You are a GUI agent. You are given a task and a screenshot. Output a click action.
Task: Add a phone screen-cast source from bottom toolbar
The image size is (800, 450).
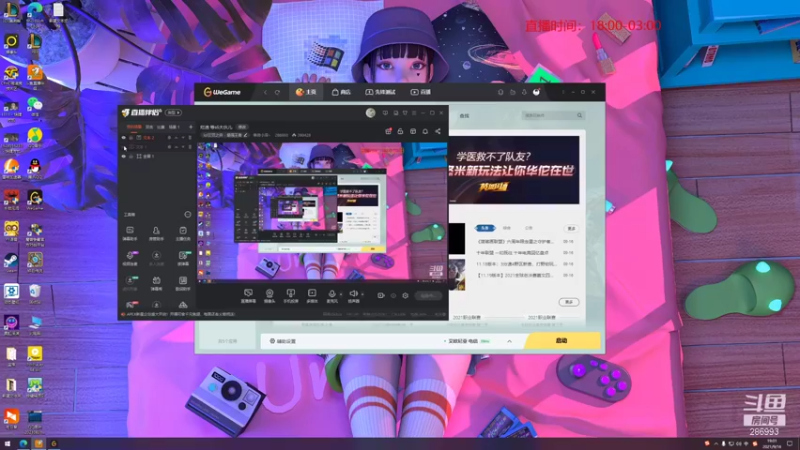point(291,296)
